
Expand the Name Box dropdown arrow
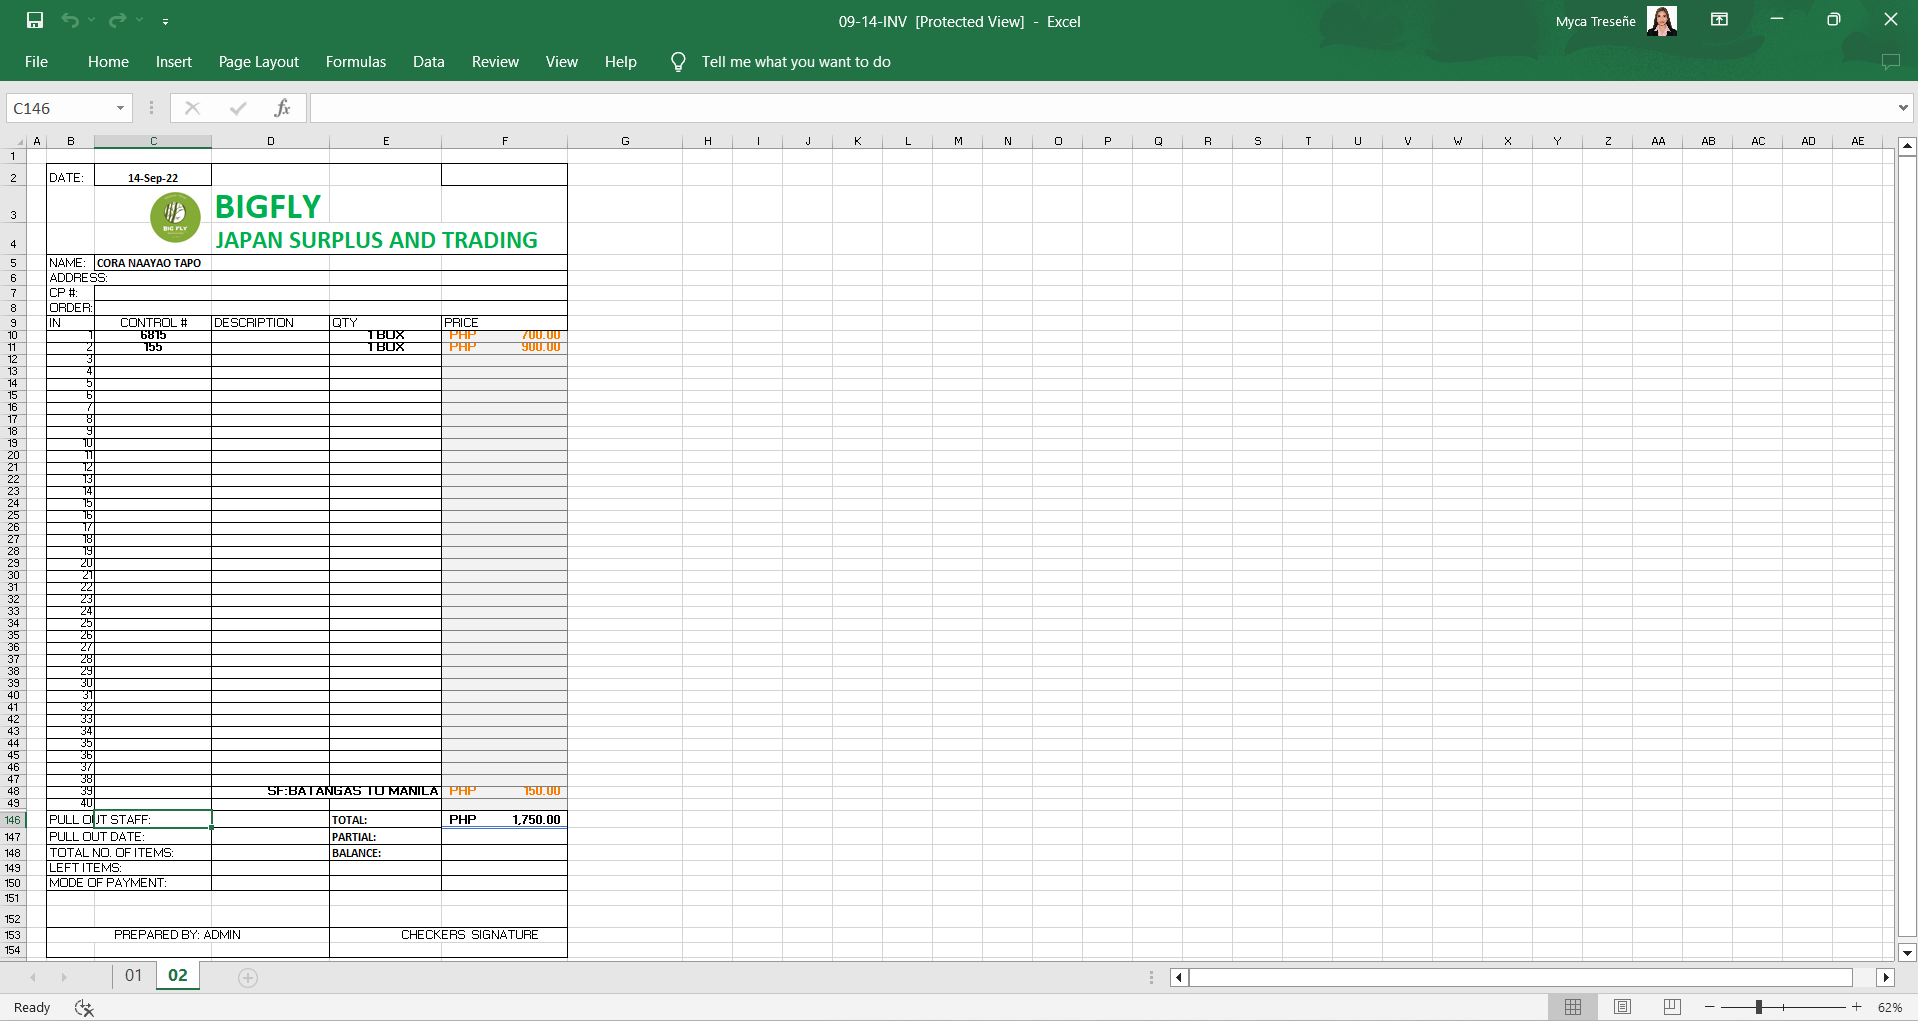(121, 108)
